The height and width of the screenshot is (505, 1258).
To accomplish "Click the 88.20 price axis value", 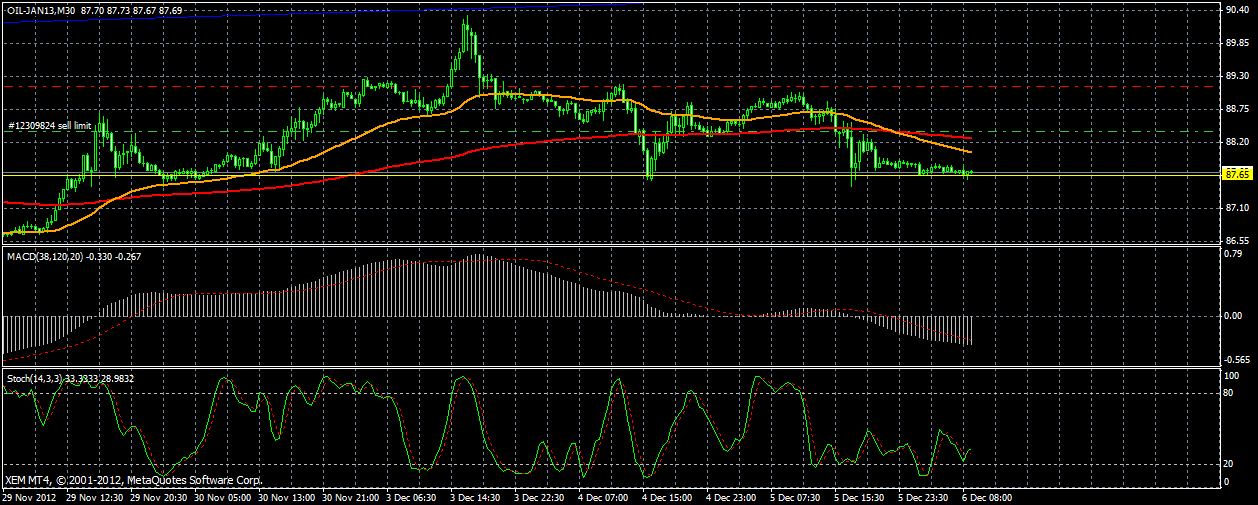I will point(1236,142).
